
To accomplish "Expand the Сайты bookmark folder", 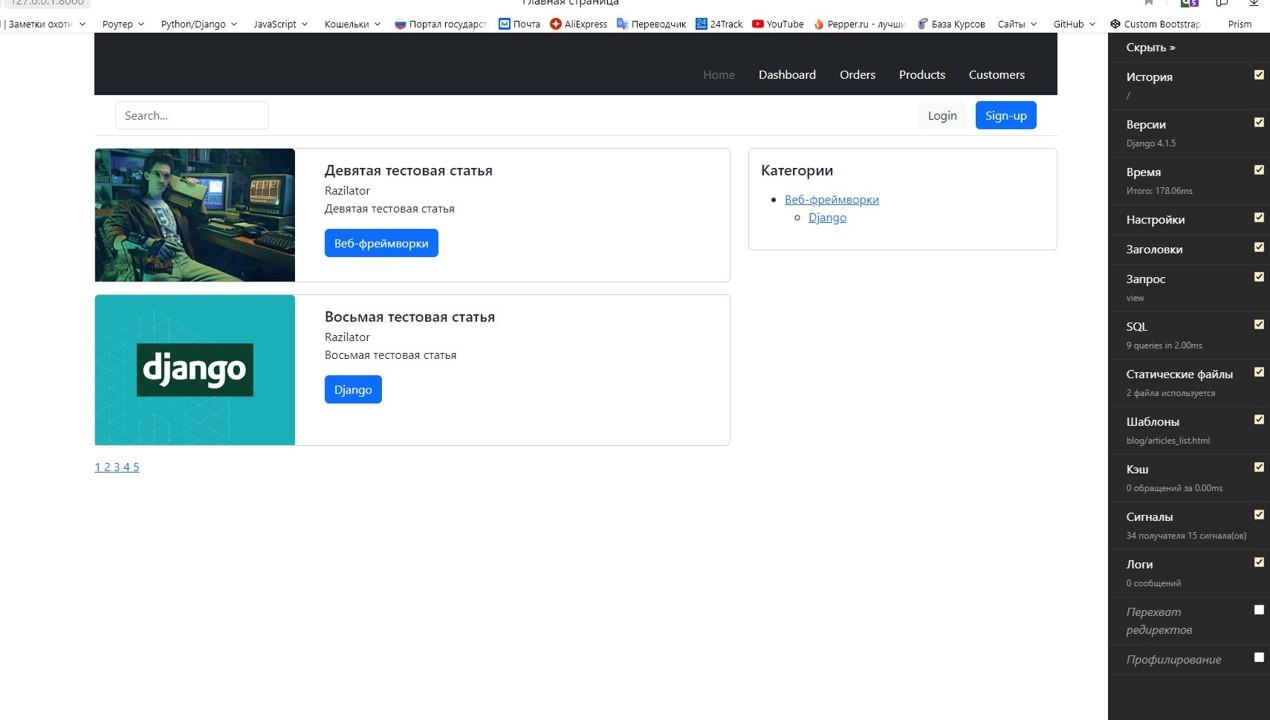I will point(1017,24).
